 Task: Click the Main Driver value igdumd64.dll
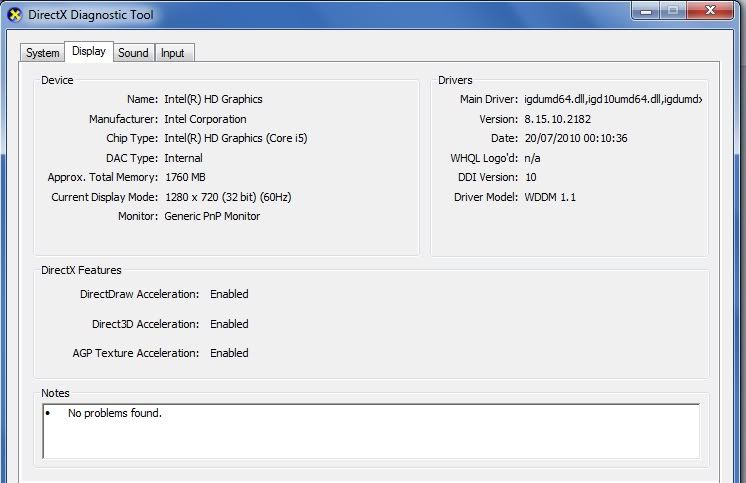[x=613, y=99]
